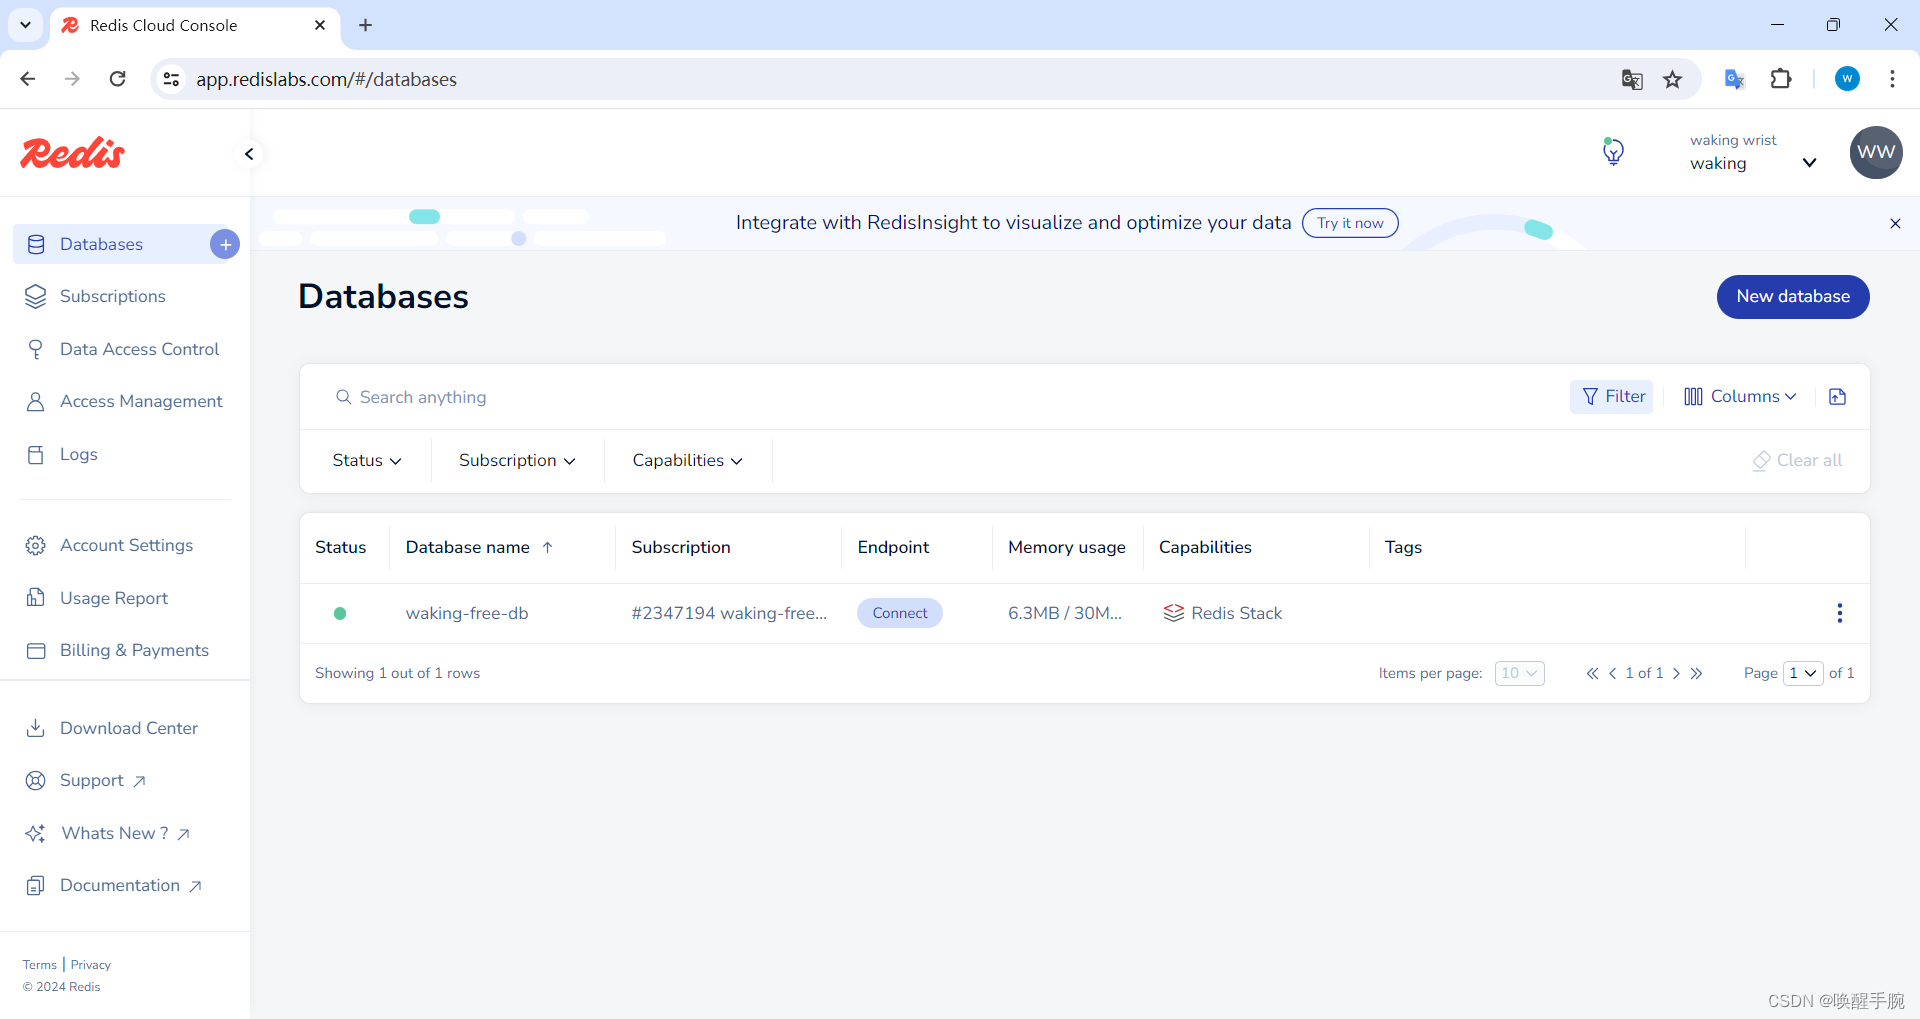Bookmark this page with the star icon

1672,79
